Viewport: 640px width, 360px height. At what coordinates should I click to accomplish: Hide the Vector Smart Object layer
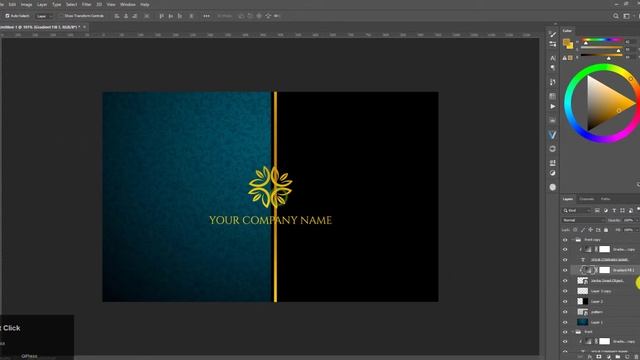pos(565,281)
